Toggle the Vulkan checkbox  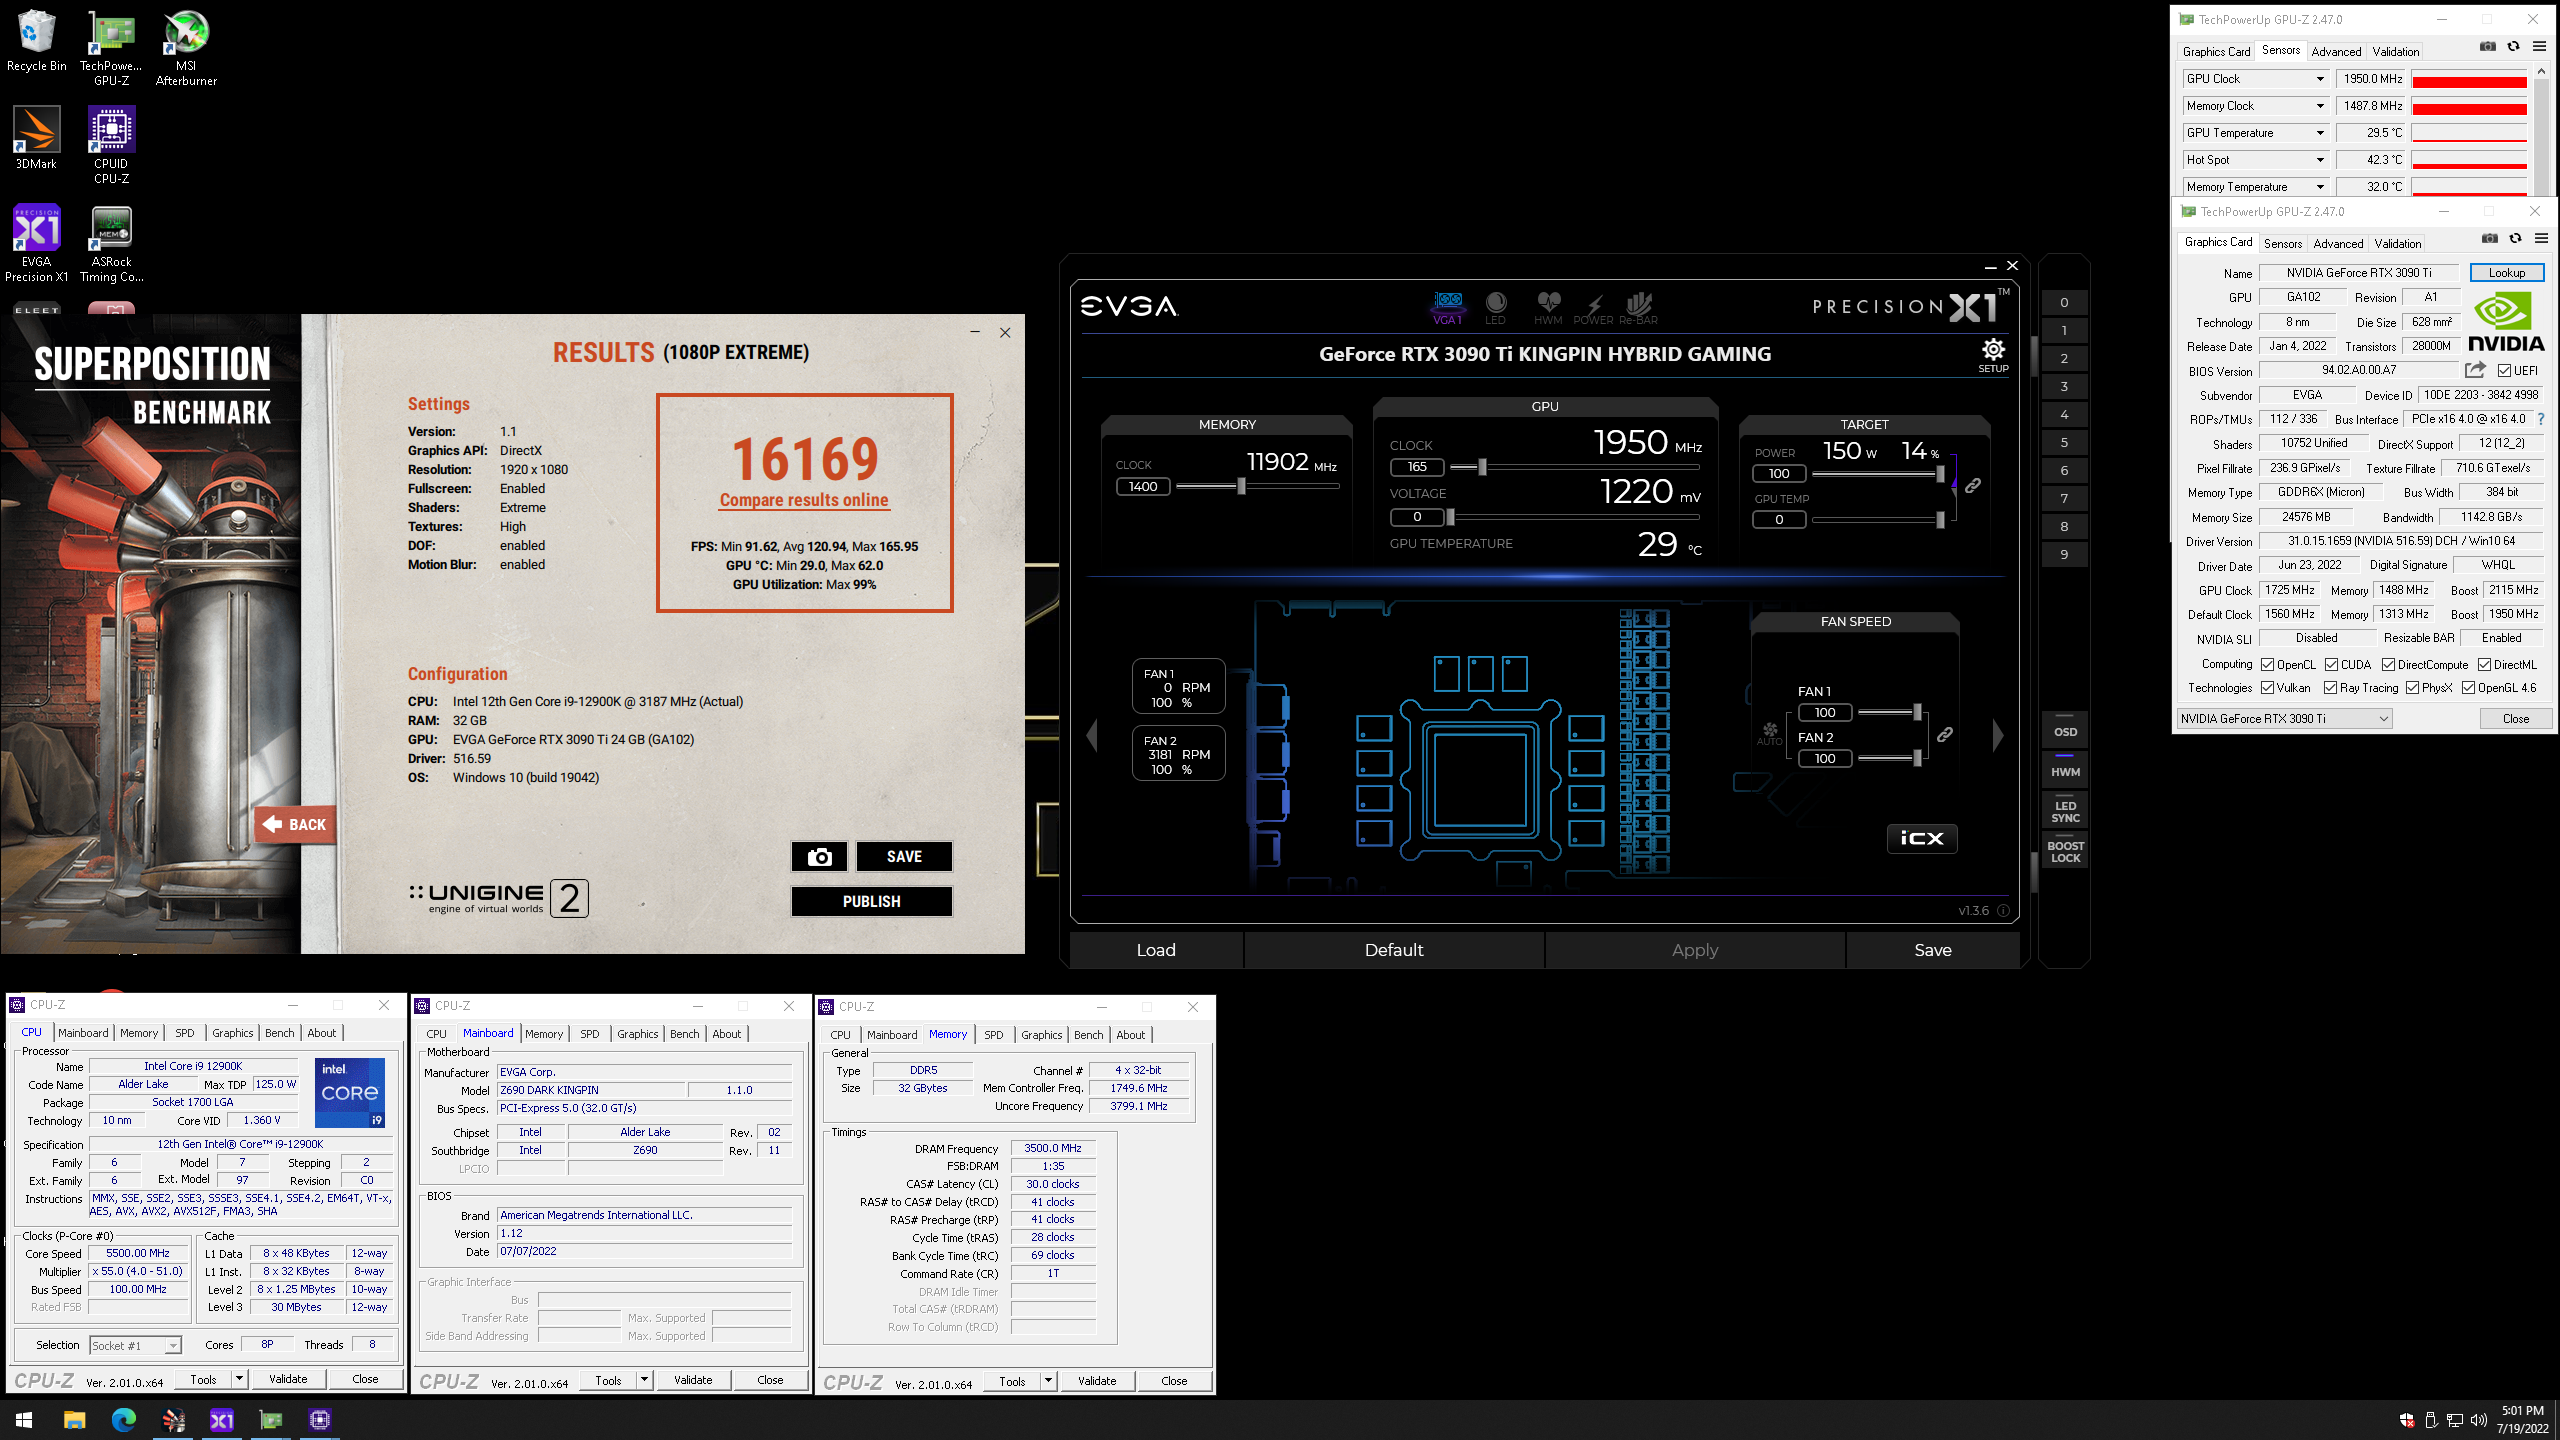2268,688
